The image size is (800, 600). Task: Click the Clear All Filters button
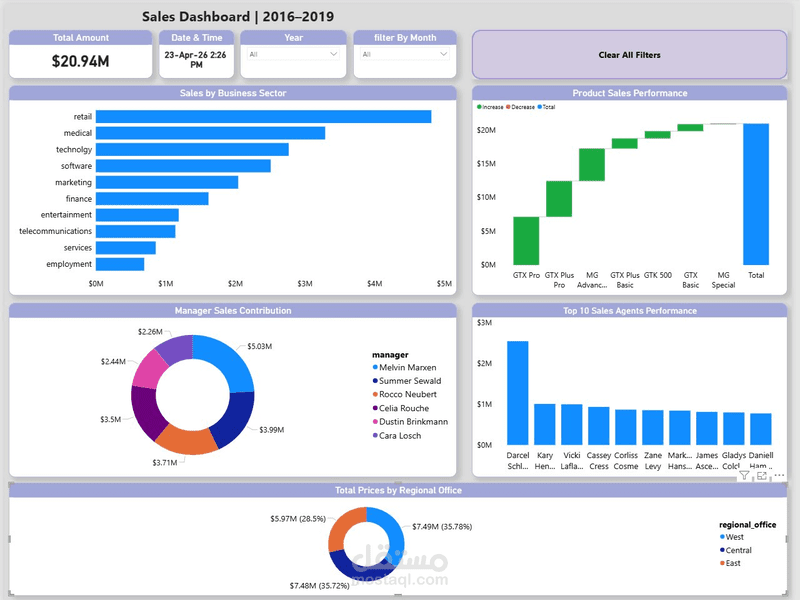tap(629, 55)
